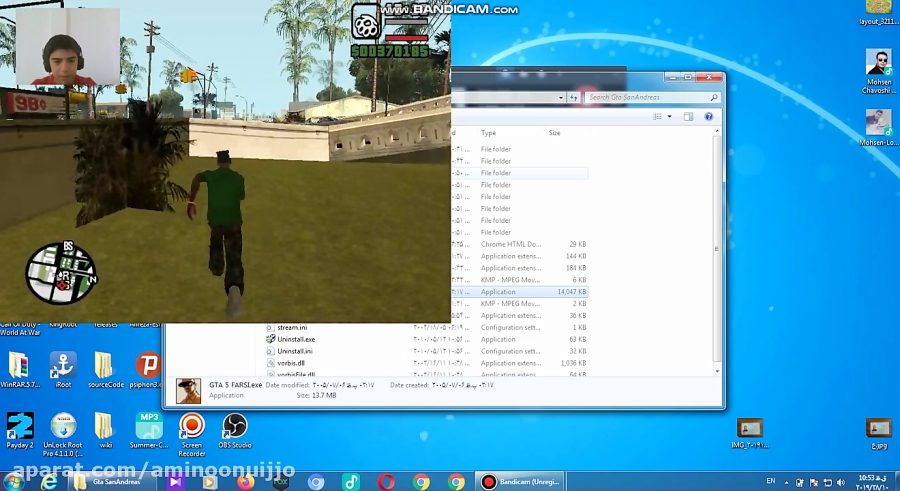Open the change view dropdown arrow
Screen dimensions: 900x491
(669, 117)
